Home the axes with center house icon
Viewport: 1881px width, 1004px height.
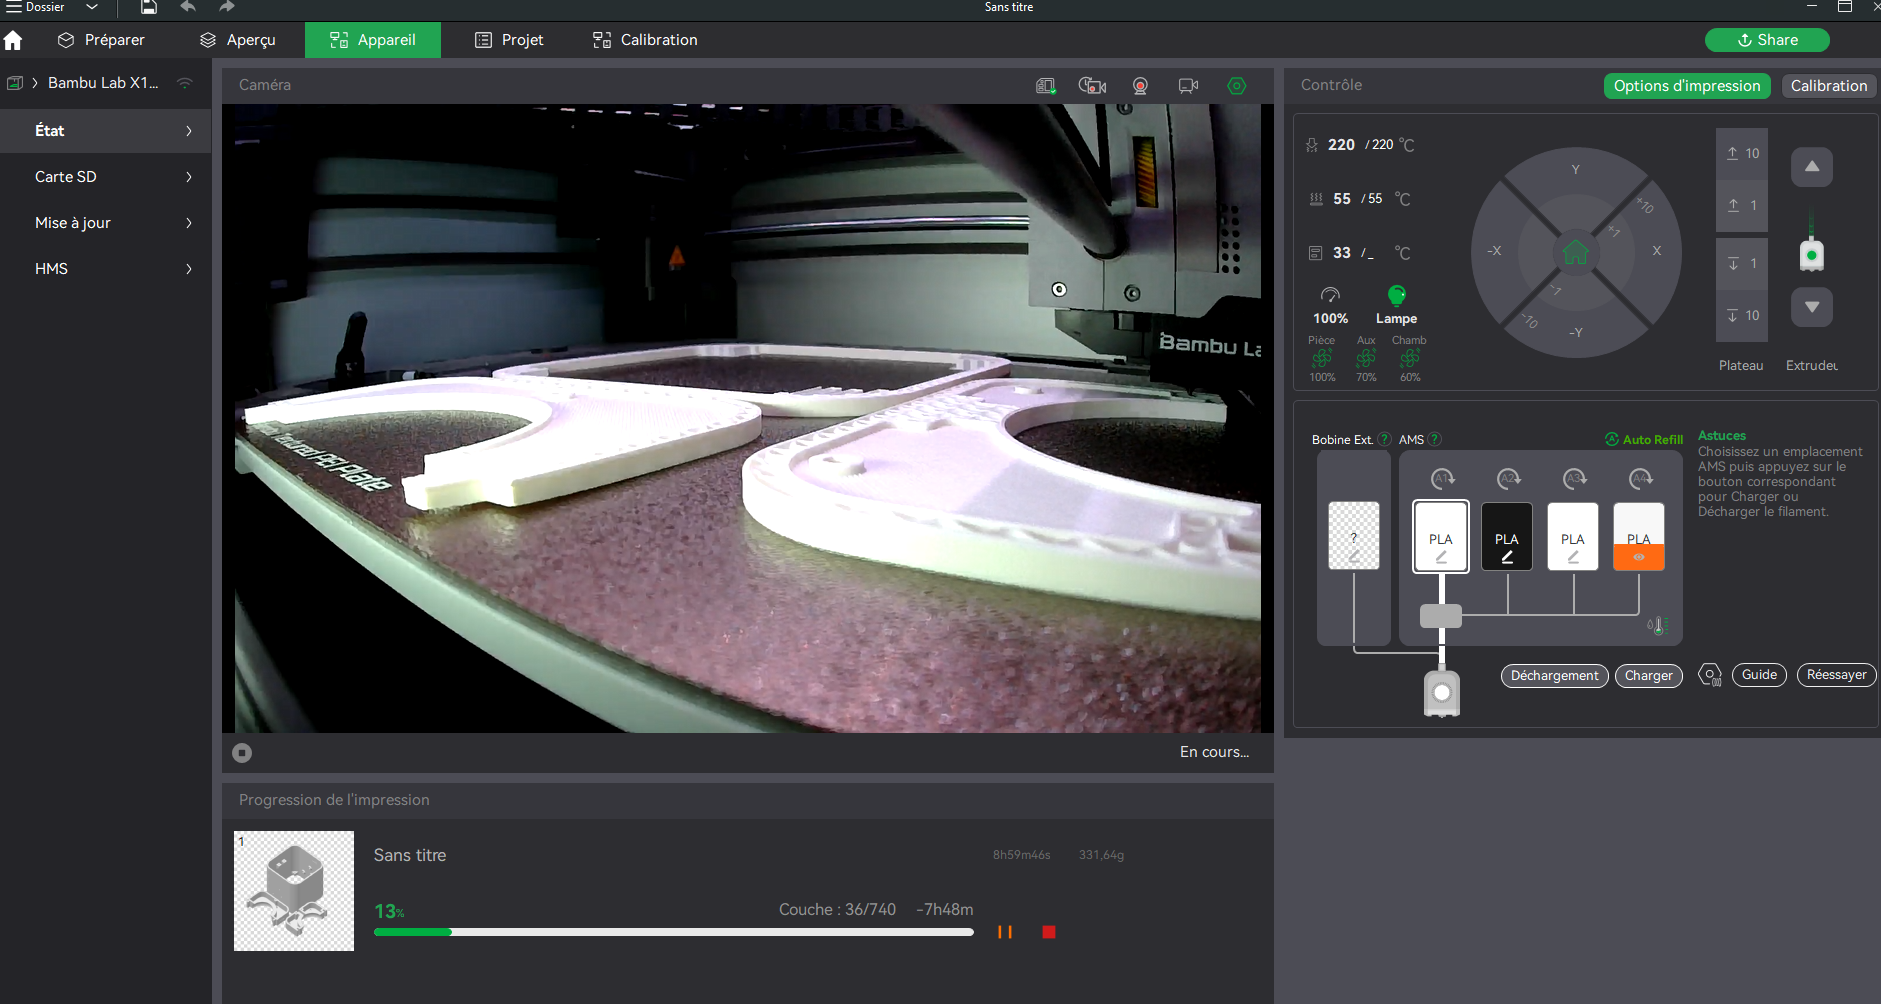1575,252
